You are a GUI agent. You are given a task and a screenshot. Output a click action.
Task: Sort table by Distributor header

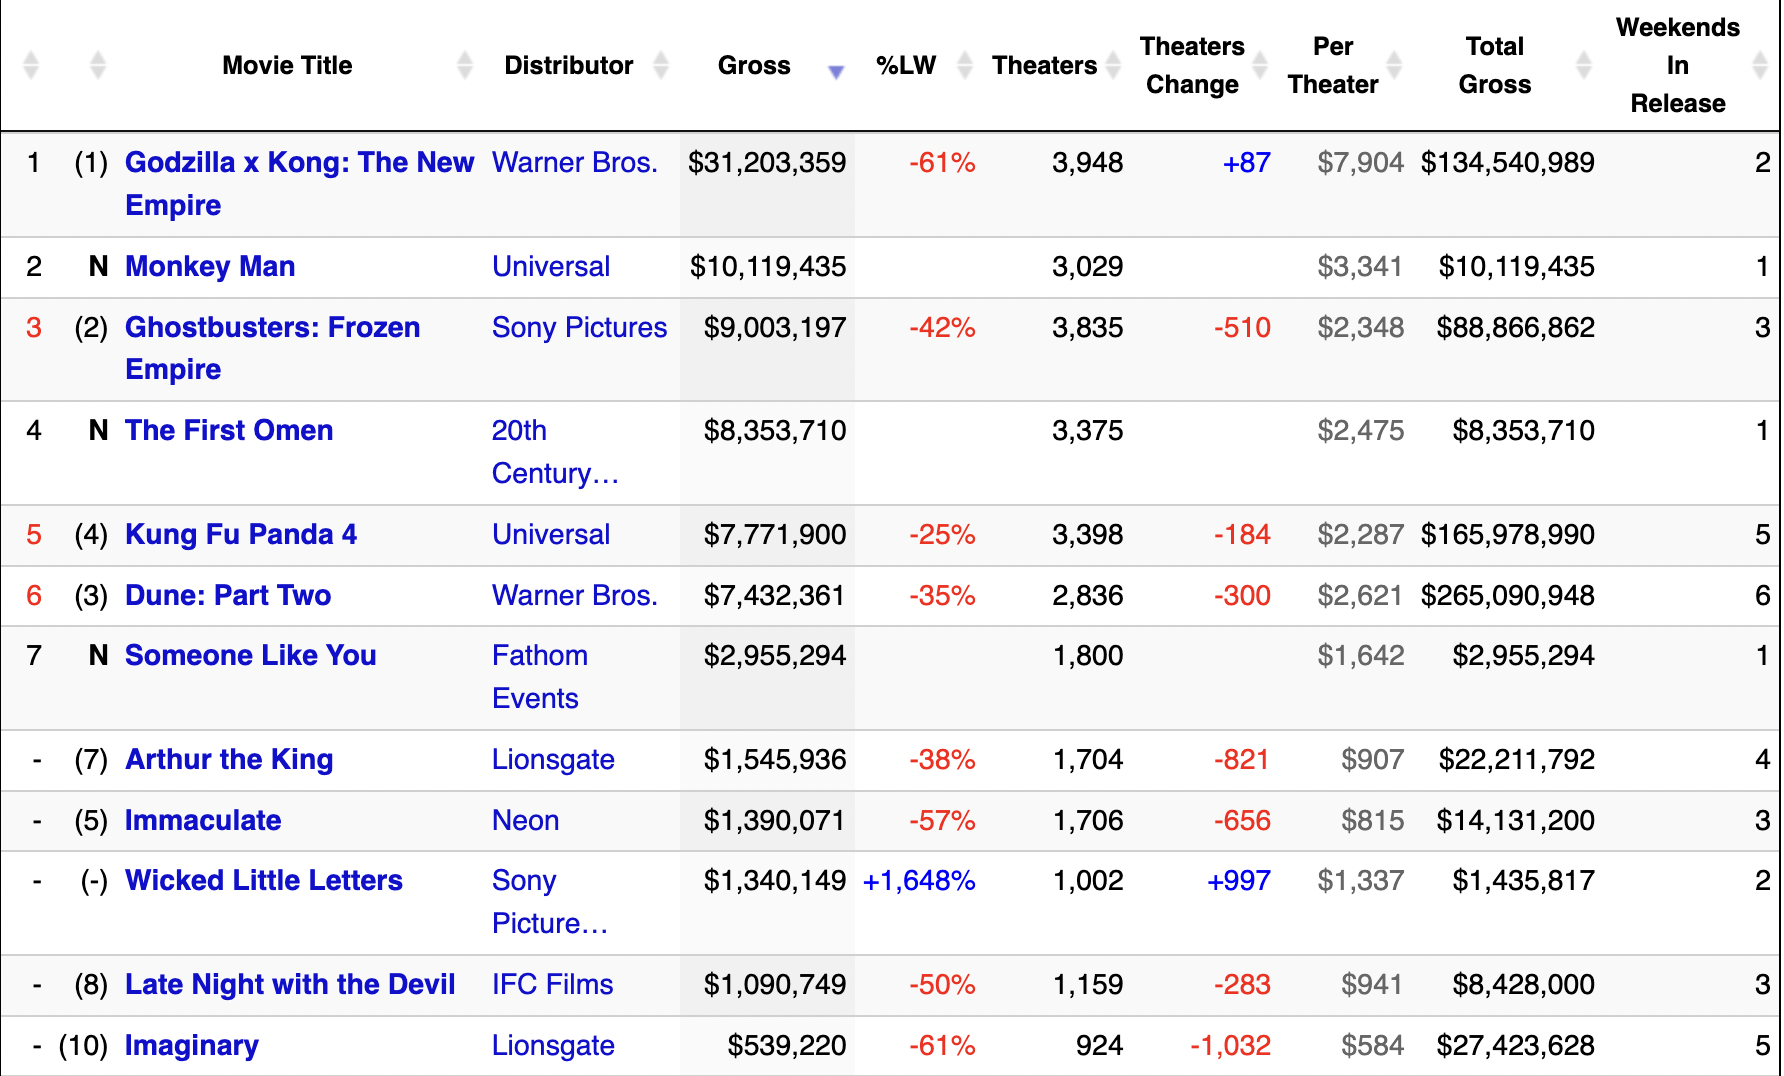point(568,65)
